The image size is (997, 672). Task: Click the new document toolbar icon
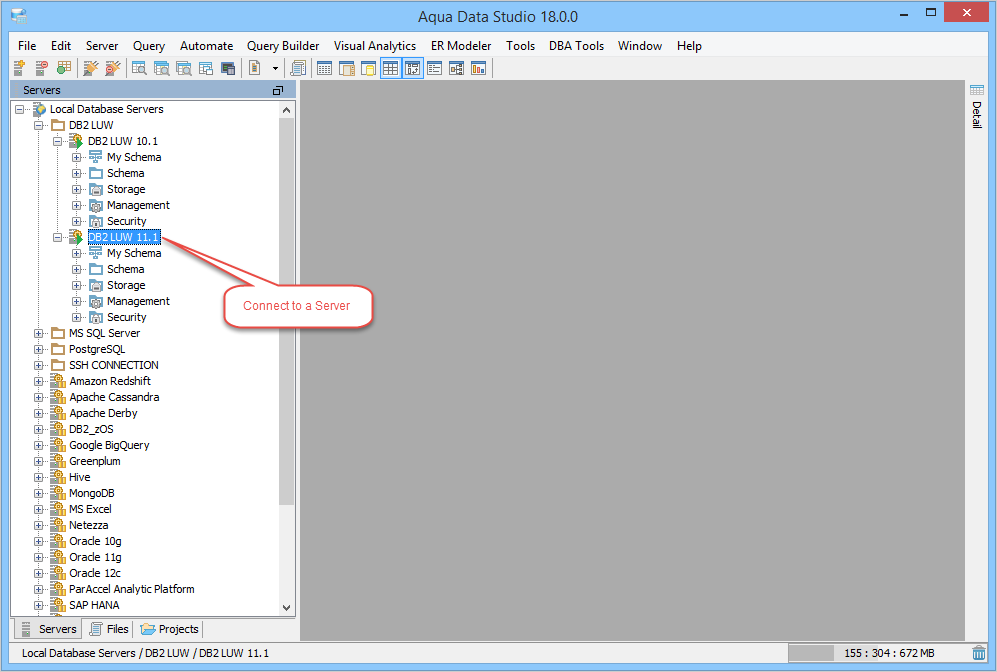(x=255, y=68)
